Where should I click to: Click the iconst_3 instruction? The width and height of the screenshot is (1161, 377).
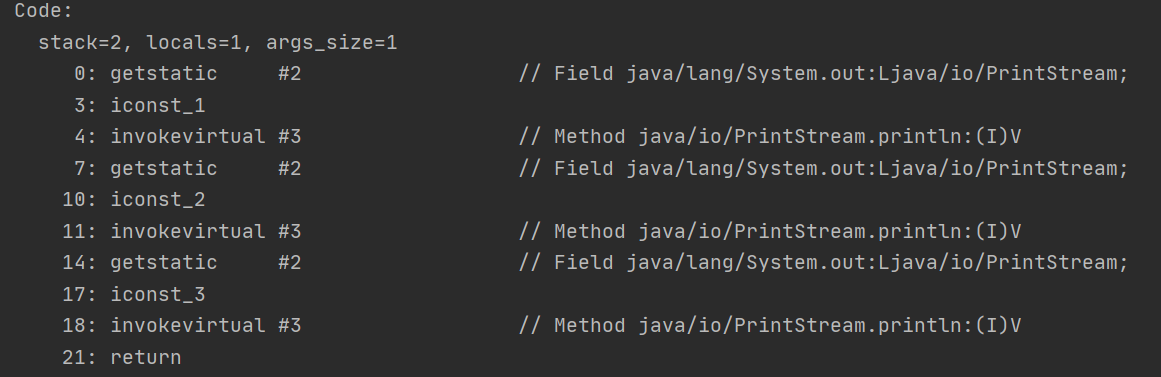(x=158, y=295)
